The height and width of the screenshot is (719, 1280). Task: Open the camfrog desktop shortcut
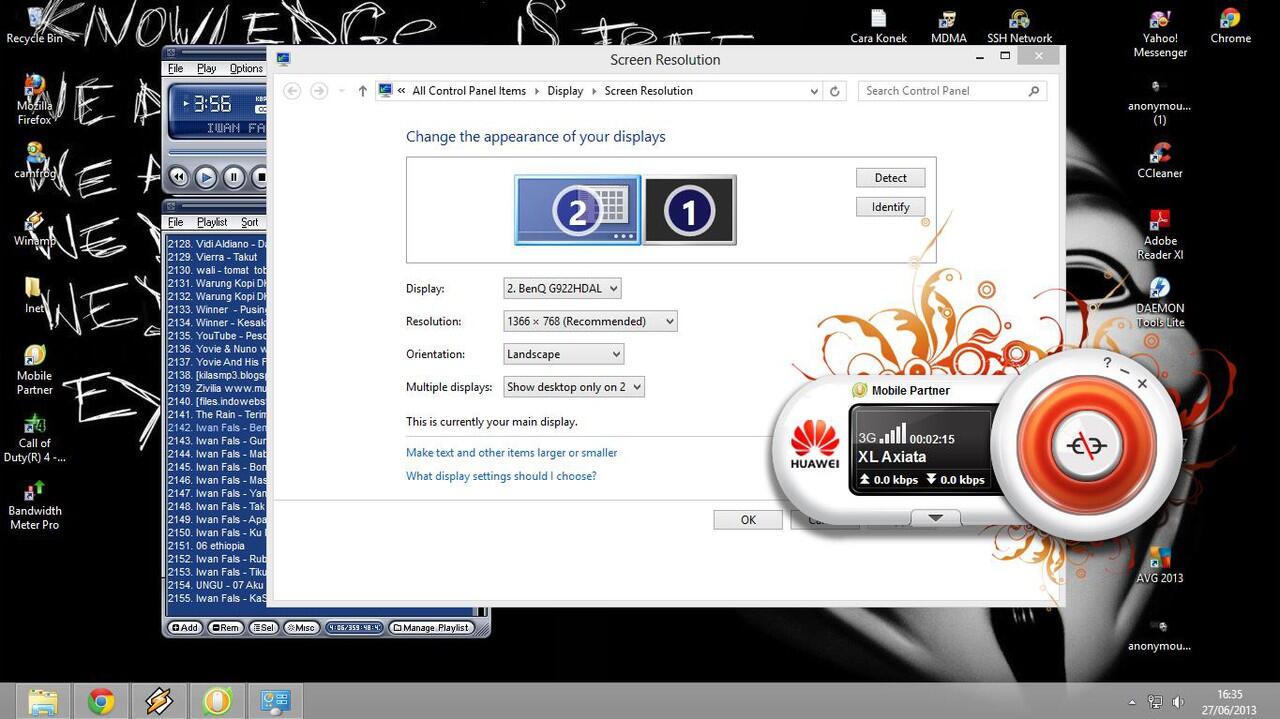(x=34, y=159)
